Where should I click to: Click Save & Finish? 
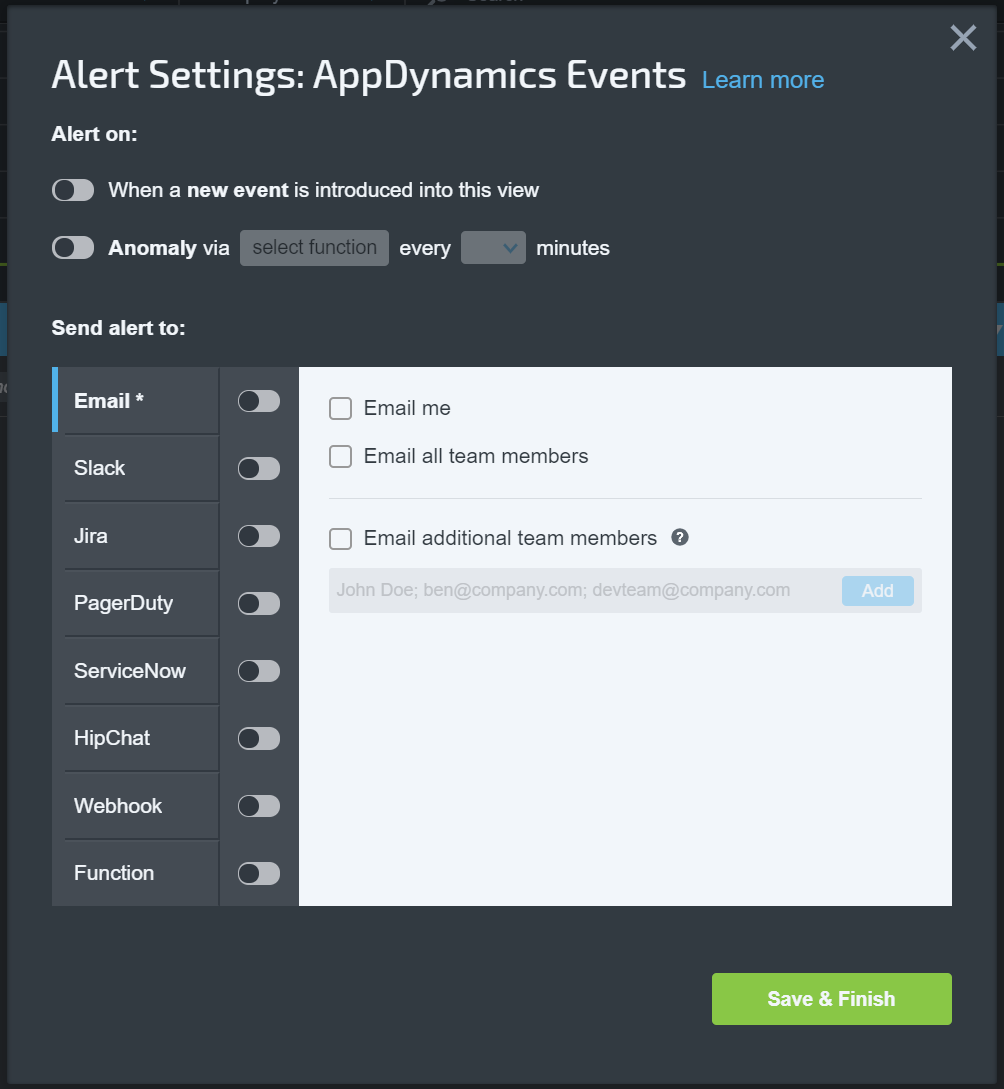pyautogui.click(x=831, y=999)
